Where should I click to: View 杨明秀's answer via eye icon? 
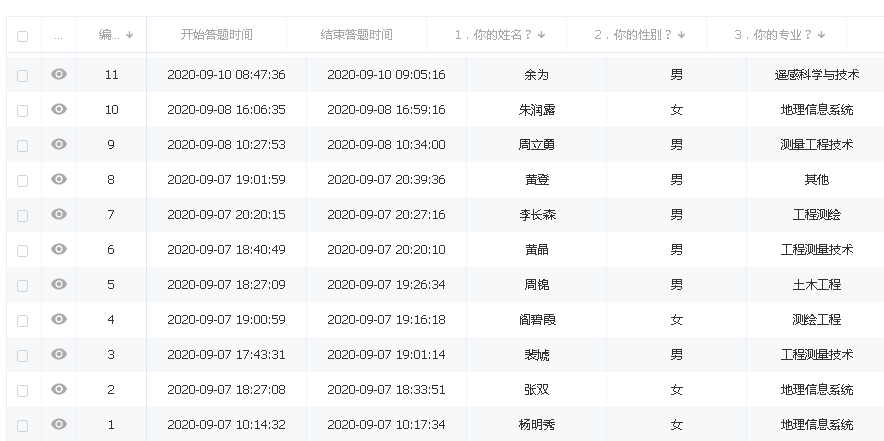tap(59, 424)
